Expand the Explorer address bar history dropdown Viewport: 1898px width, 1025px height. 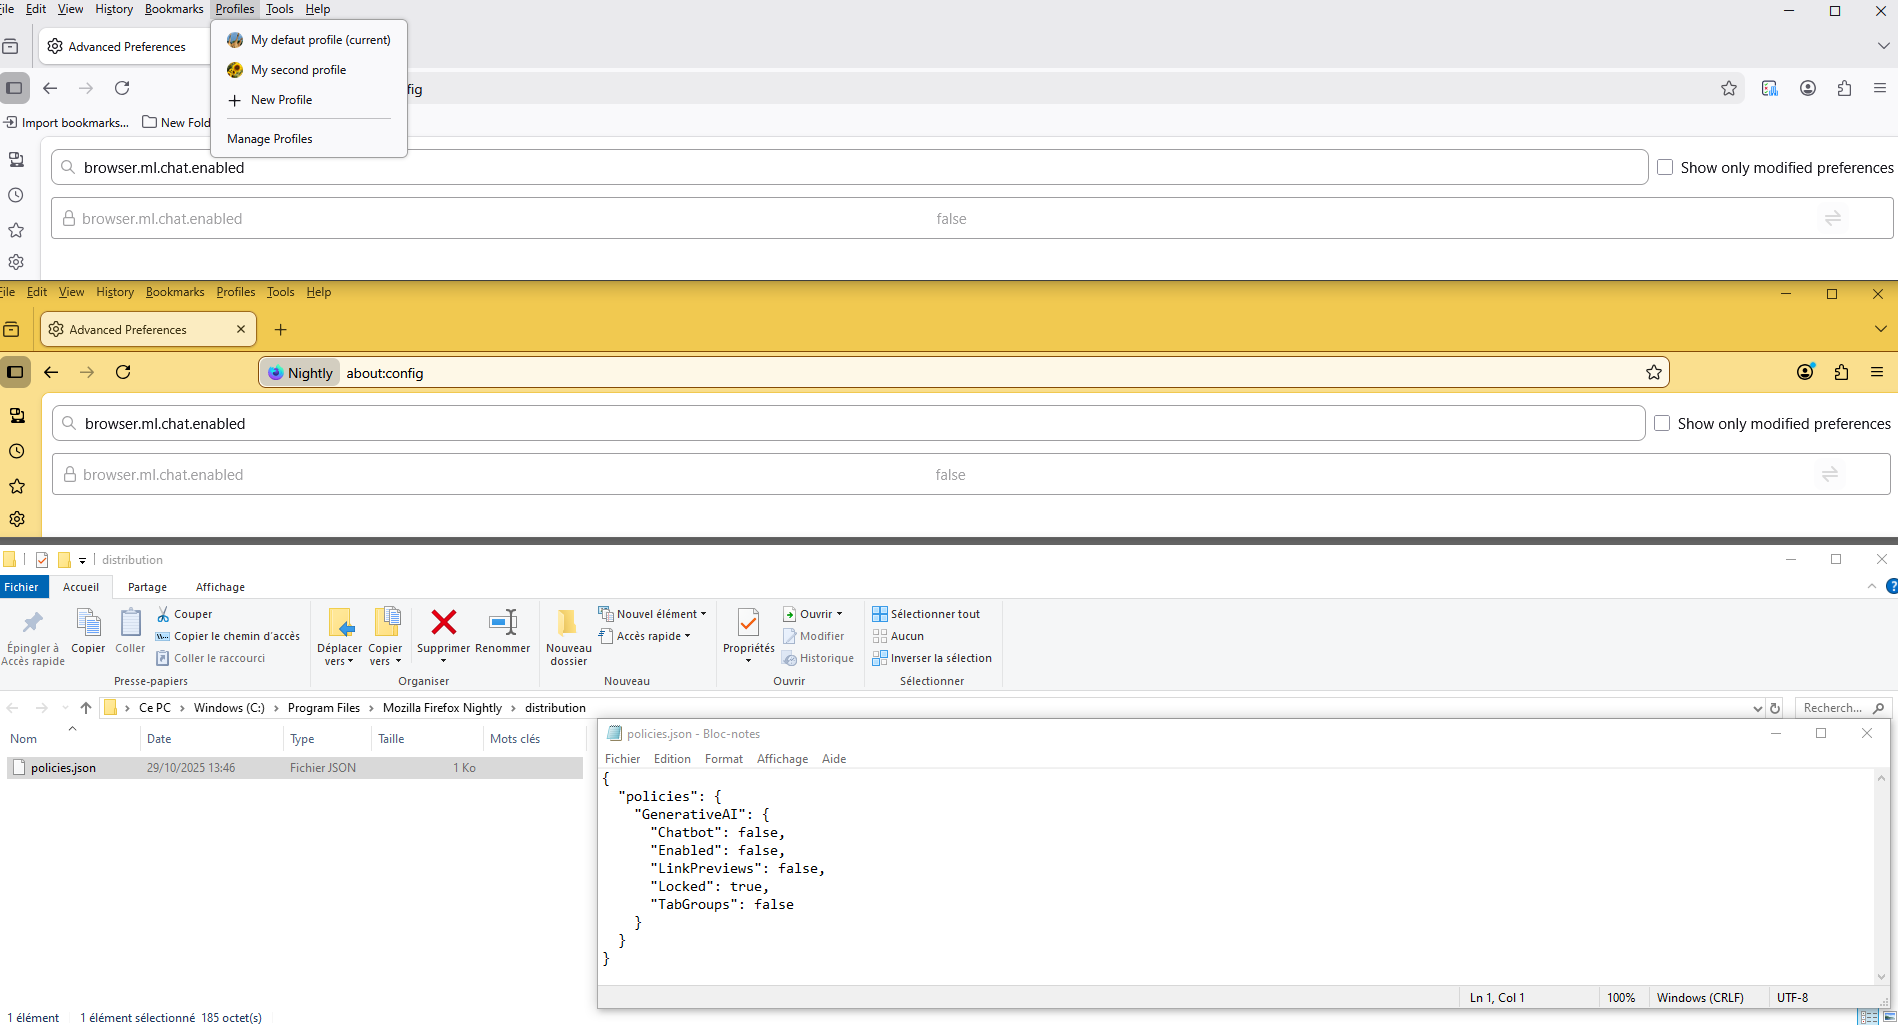1757,708
